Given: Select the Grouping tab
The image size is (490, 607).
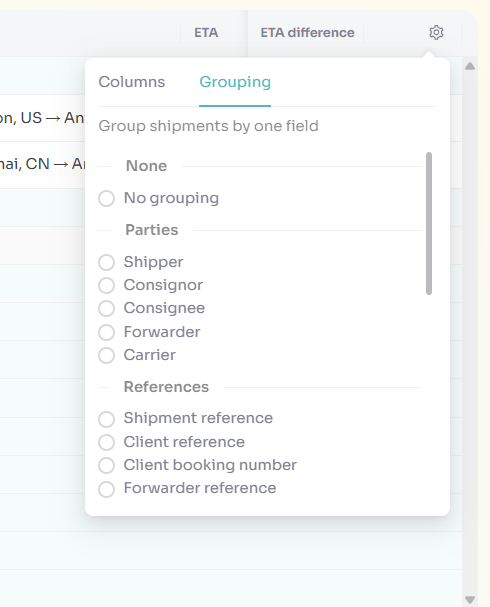Looking at the screenshot, I should (x=235, y=82).
